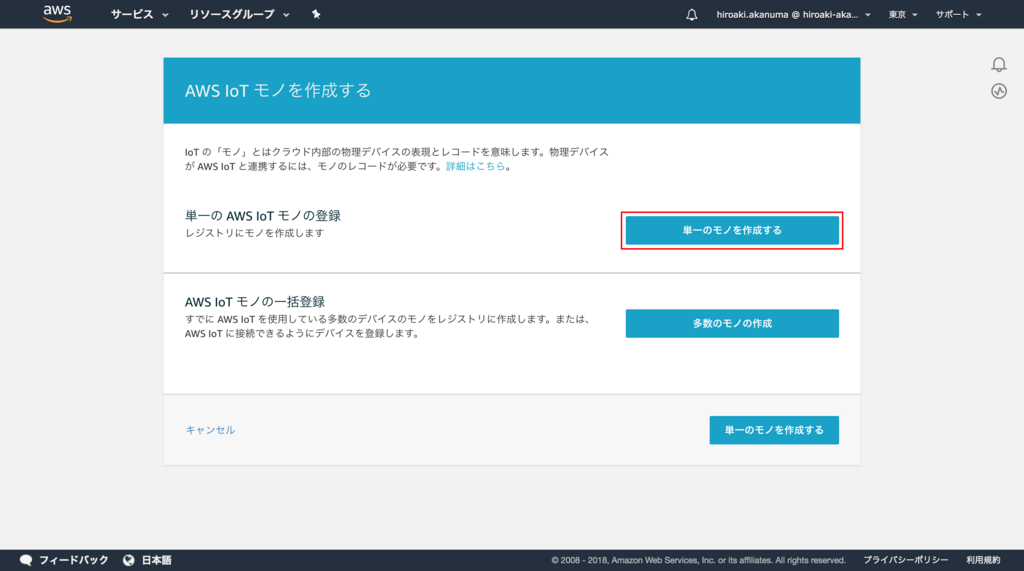Open the pin shortcuts icon in navbar
The height and width of the screenshot is (571, 1024).
(x=316, y=14)
